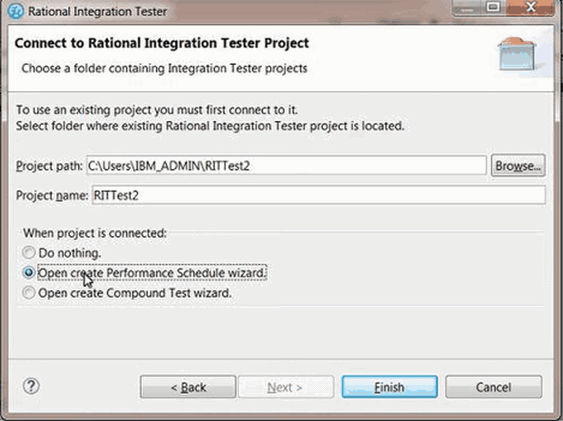Open help with the question mark icon

31,386
